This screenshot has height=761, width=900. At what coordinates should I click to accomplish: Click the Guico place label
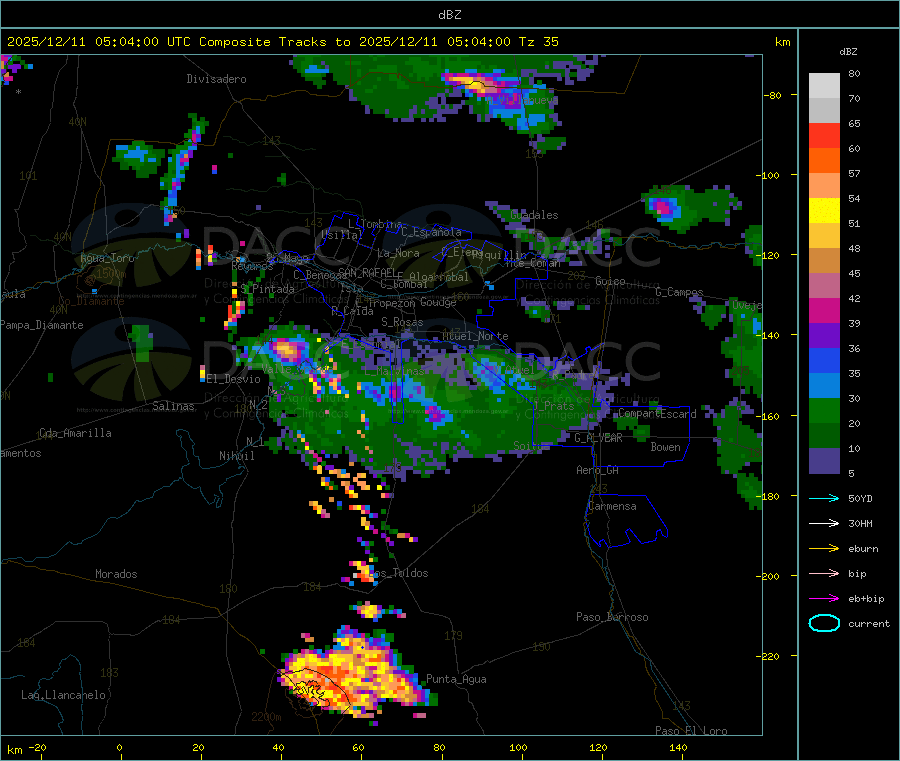[x=610, y=281]
